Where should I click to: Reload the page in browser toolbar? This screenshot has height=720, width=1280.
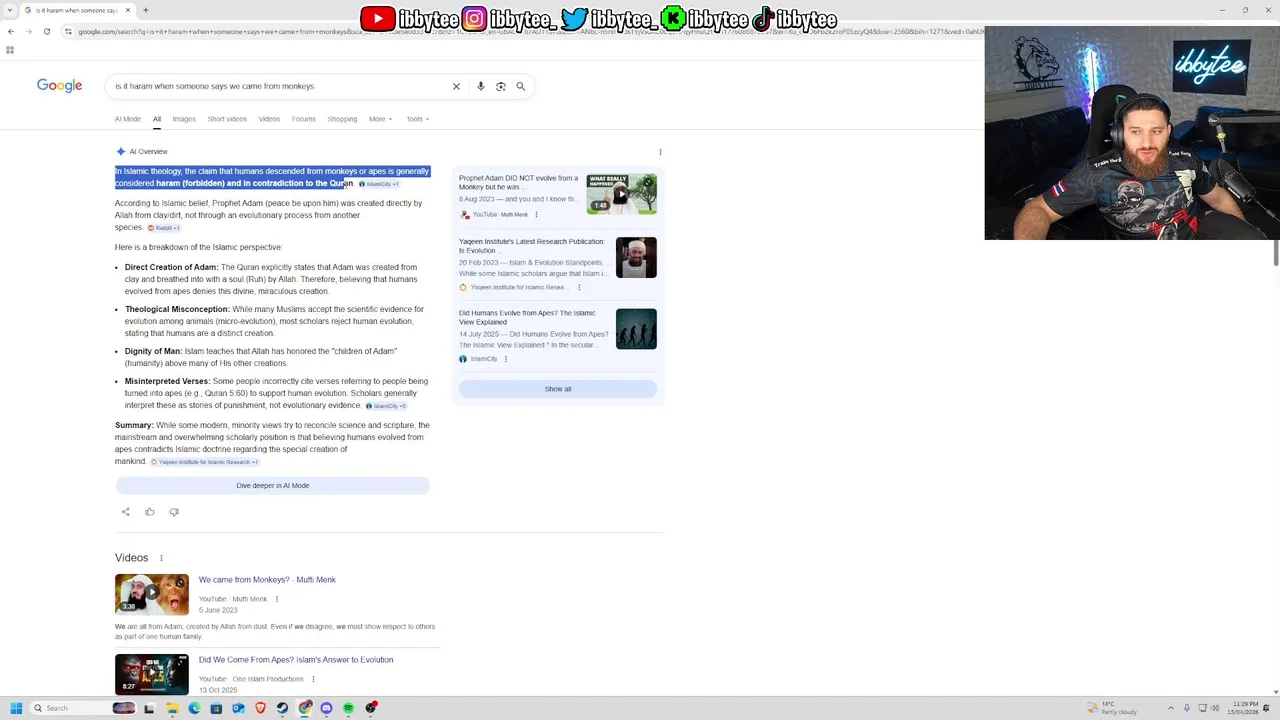click(47, 31)
